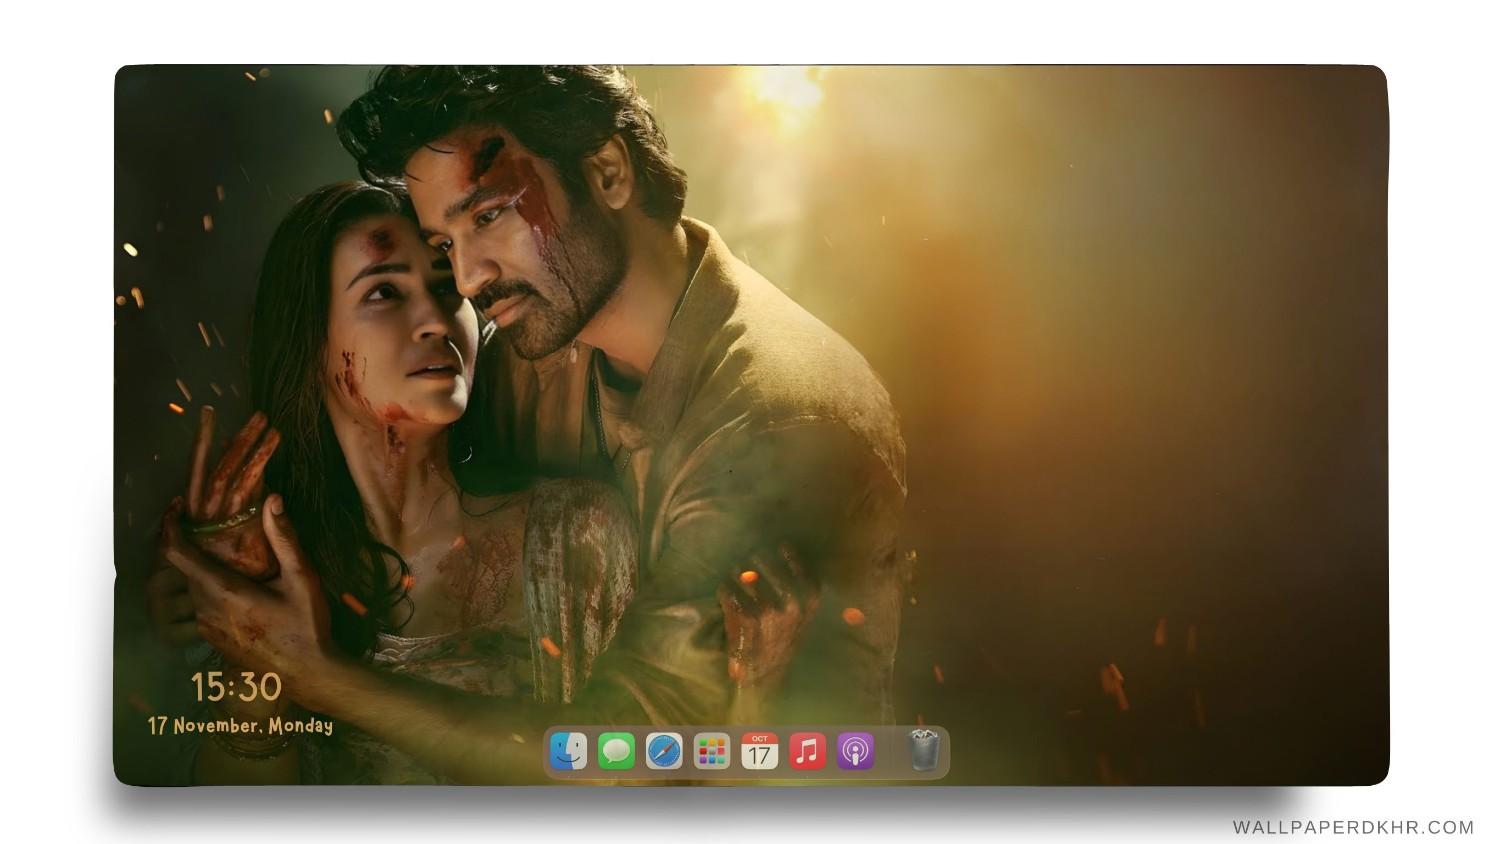Image resolution: width=1500 pixels, height=844 pixels.
Task: Select the date text 17 November, Monday
Action: click(240, 728)
